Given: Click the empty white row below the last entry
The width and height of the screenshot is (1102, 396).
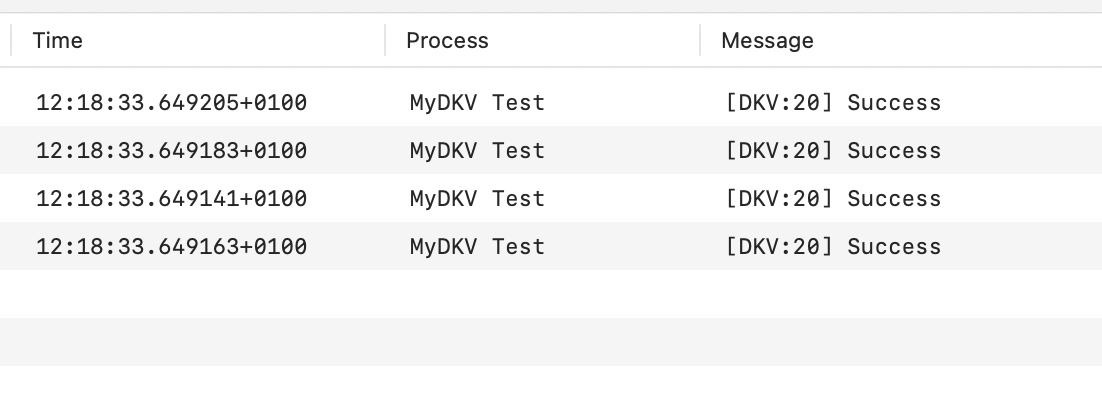Looking at the screenshot, I should pyautogui.click(x=551, y=294).
